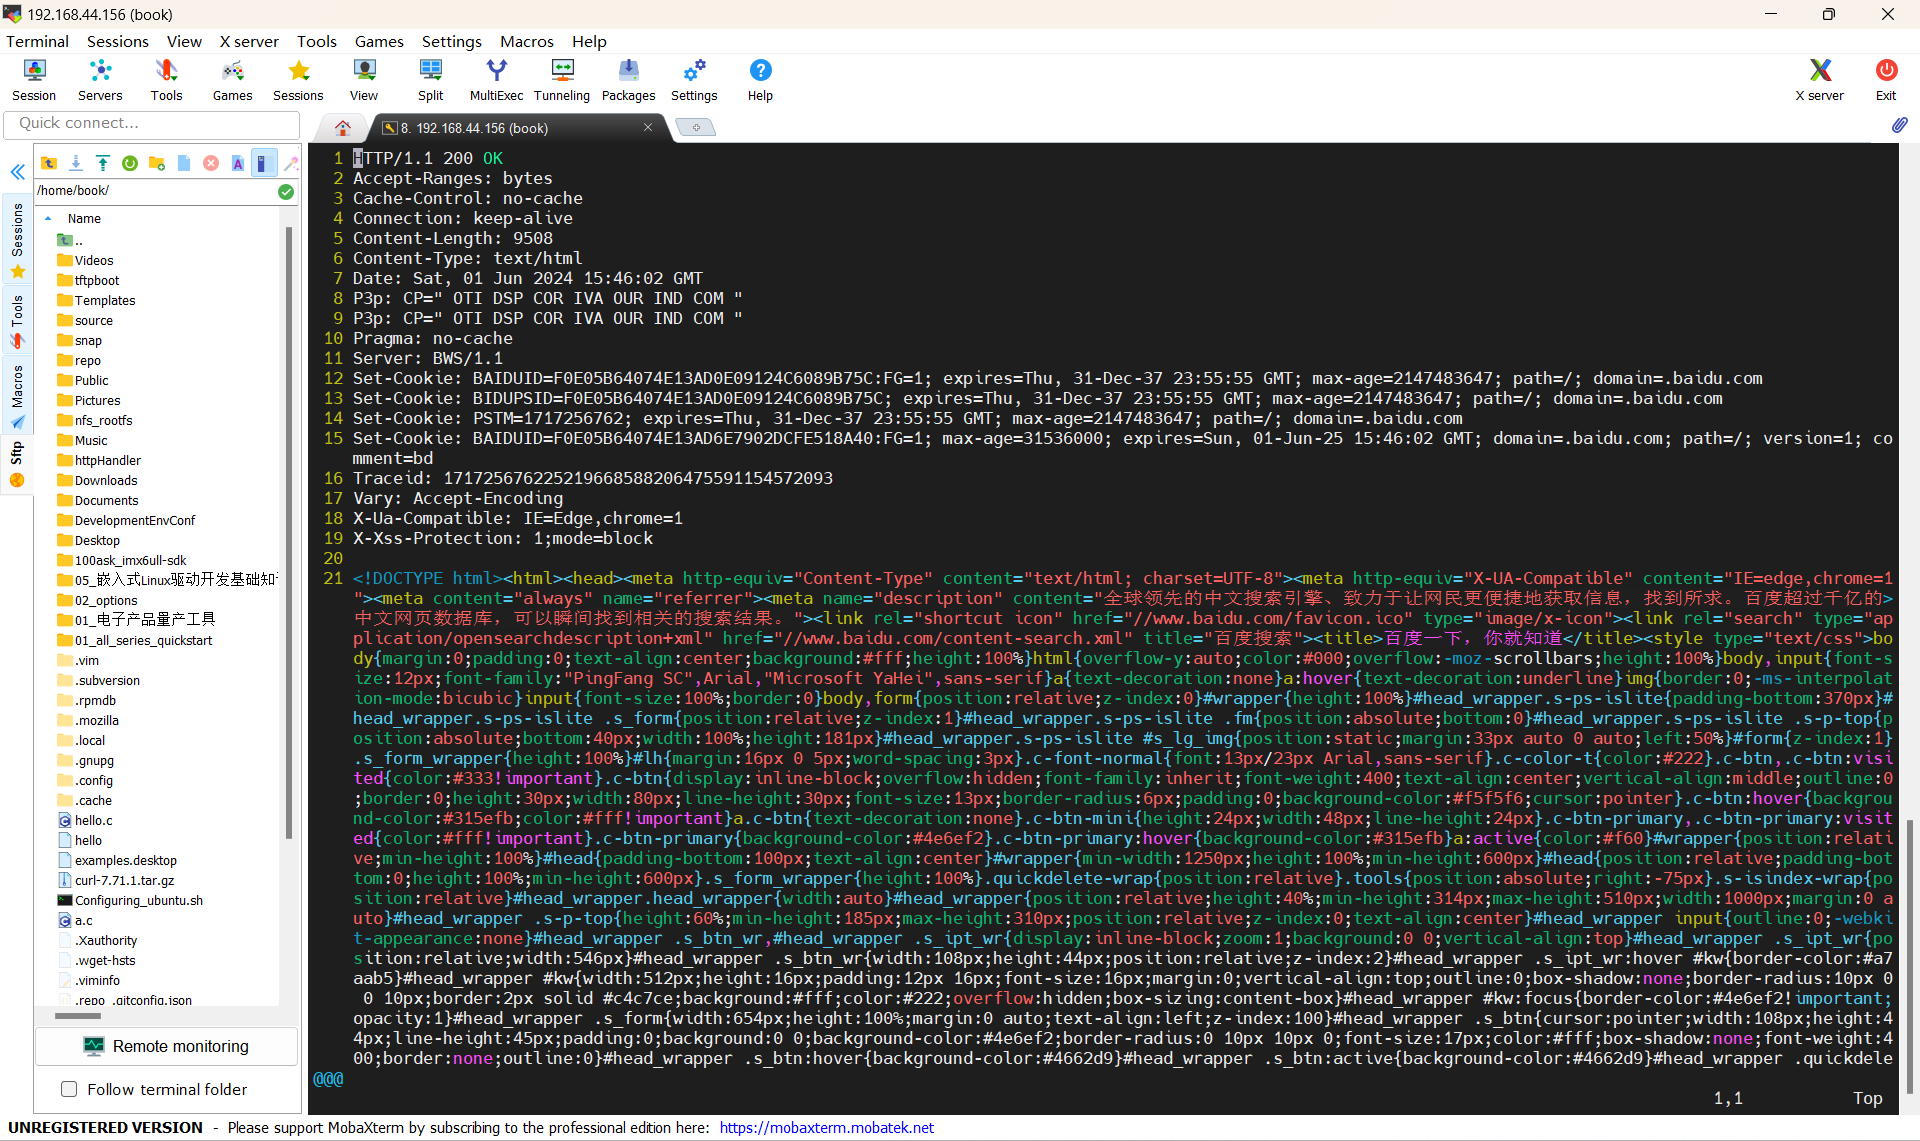Collapse the sidebar with double-chevron arrow
Viewport: 1920px width, 1141px height.
17,172
